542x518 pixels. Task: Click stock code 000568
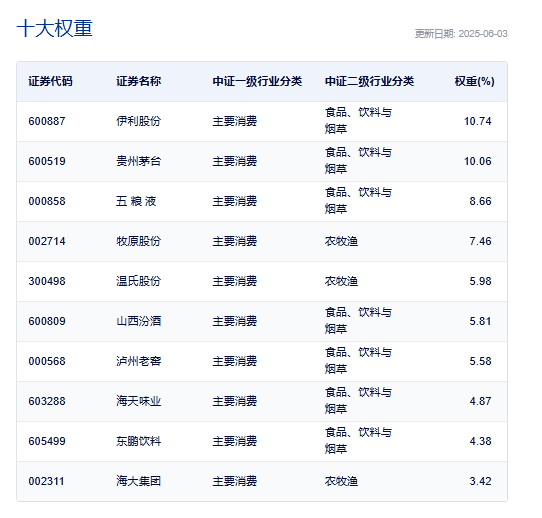(47, 361)
